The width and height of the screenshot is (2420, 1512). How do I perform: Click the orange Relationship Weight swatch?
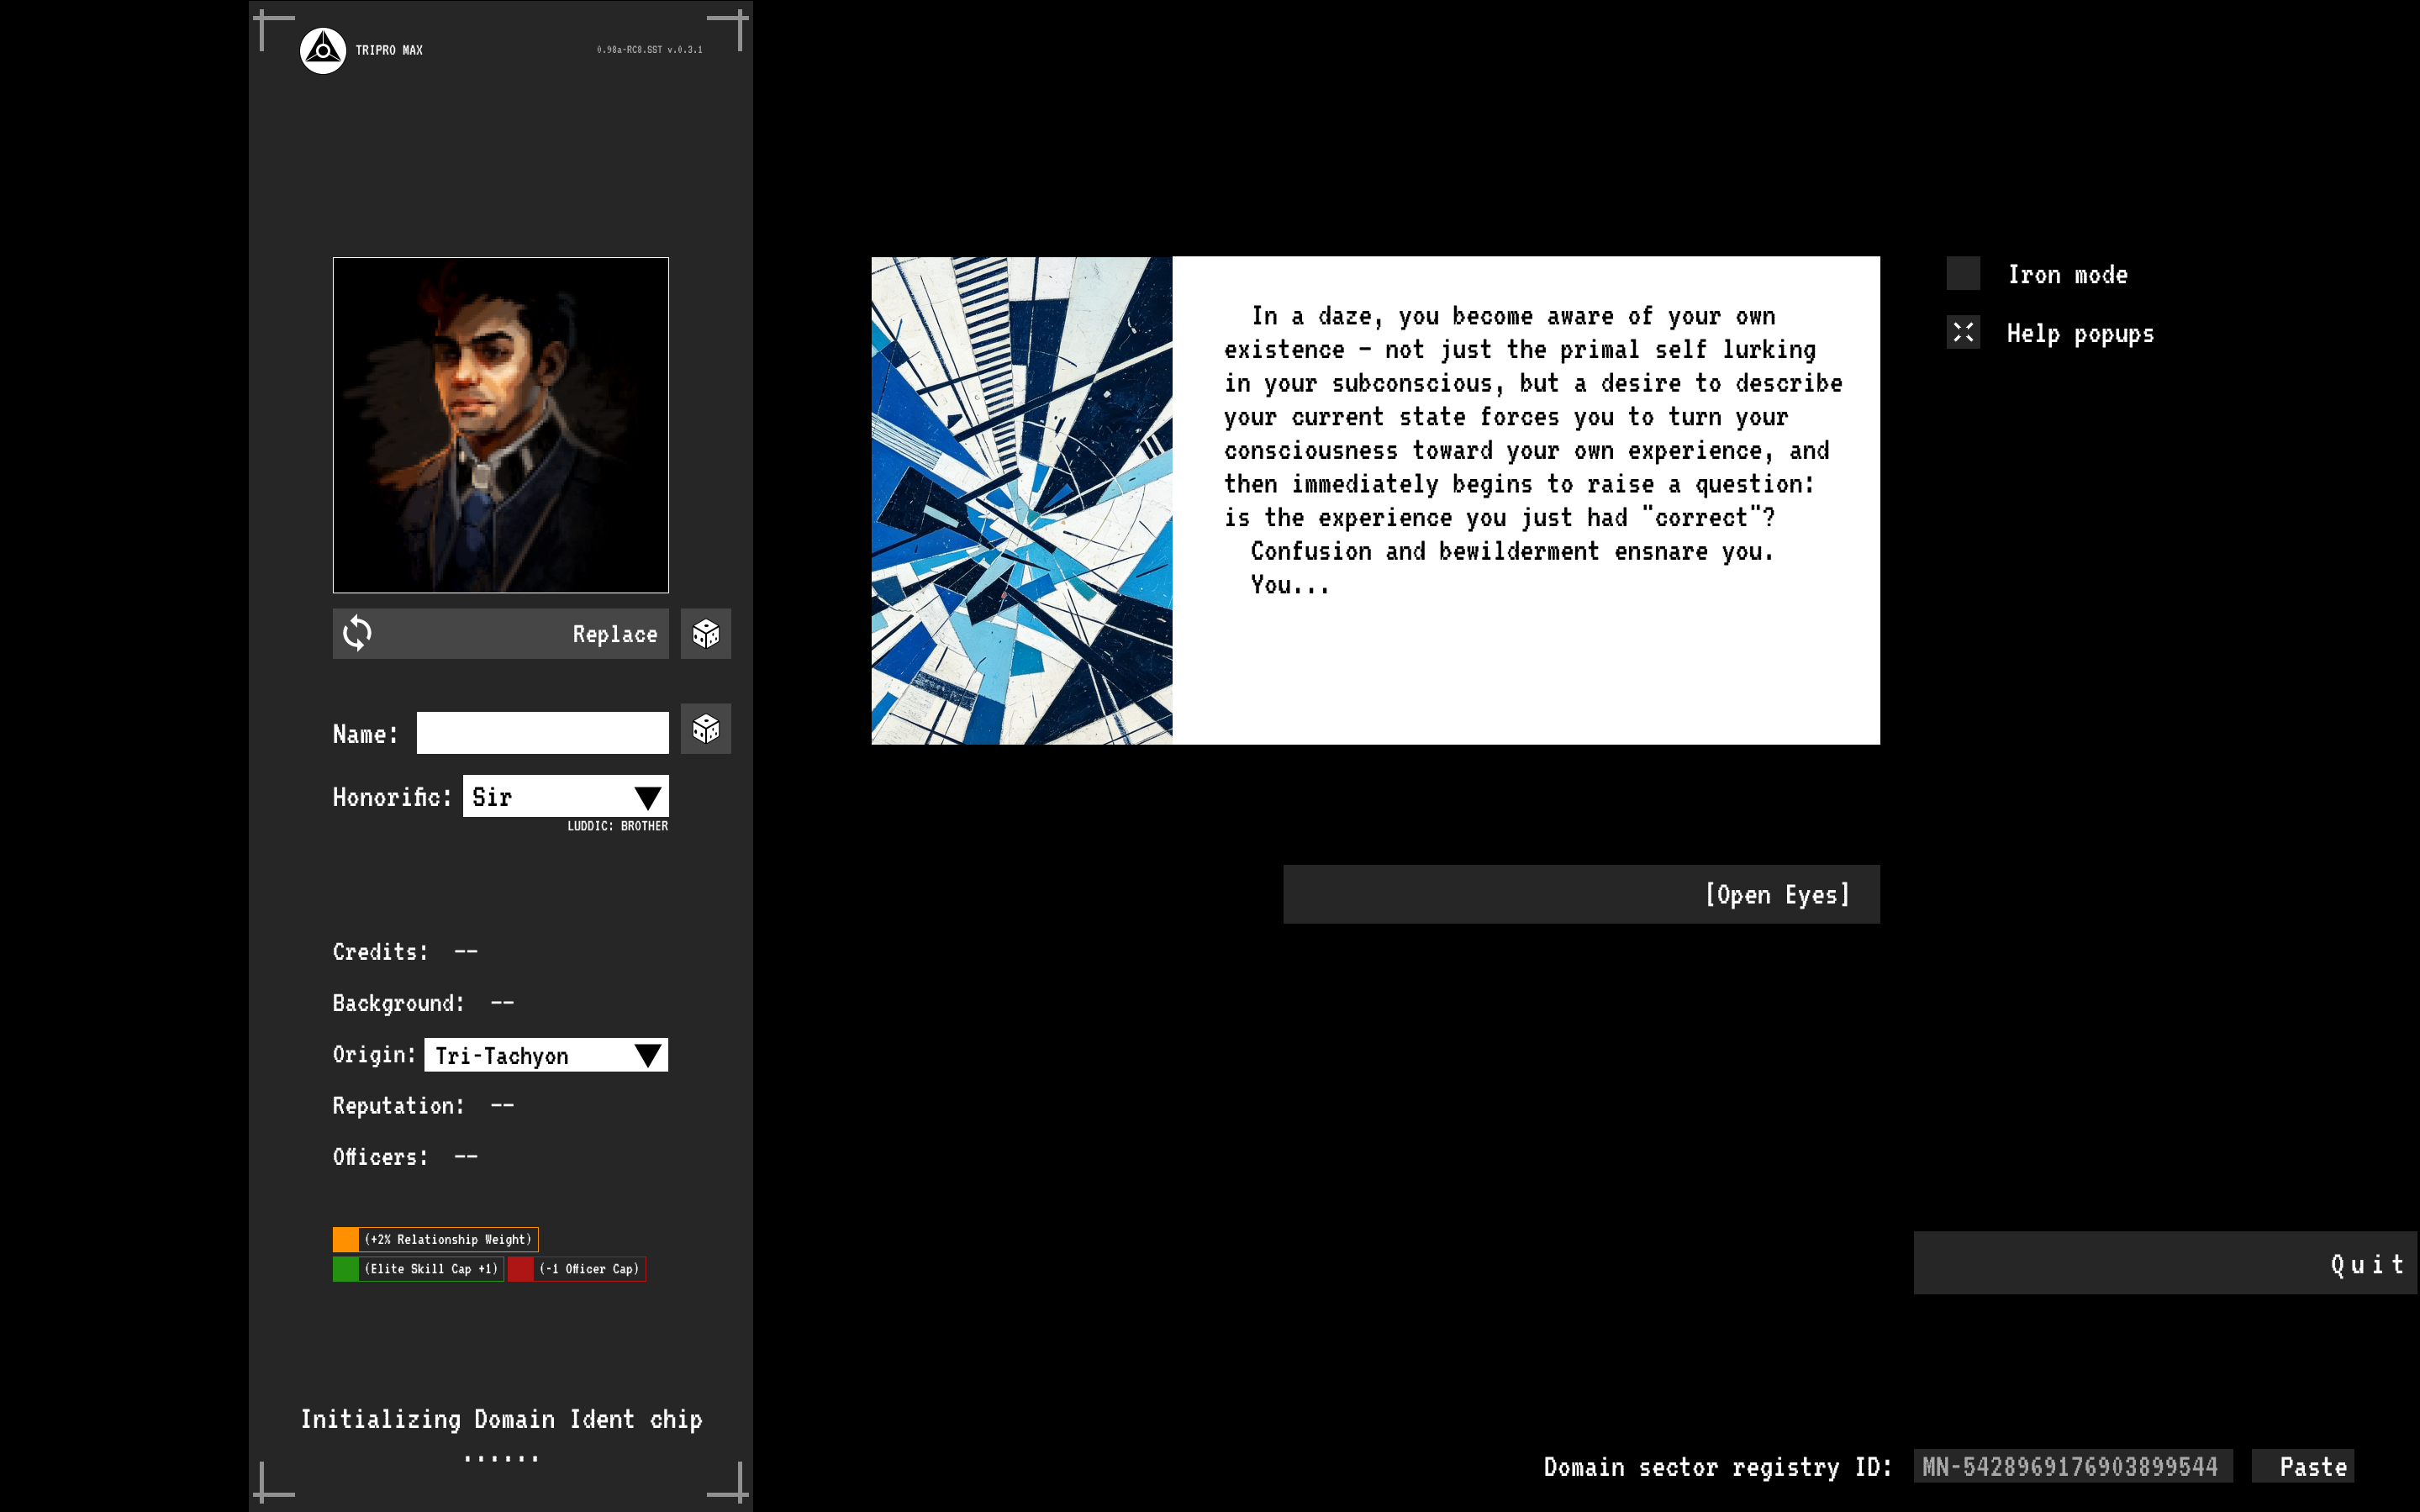tap(346, 1240)
